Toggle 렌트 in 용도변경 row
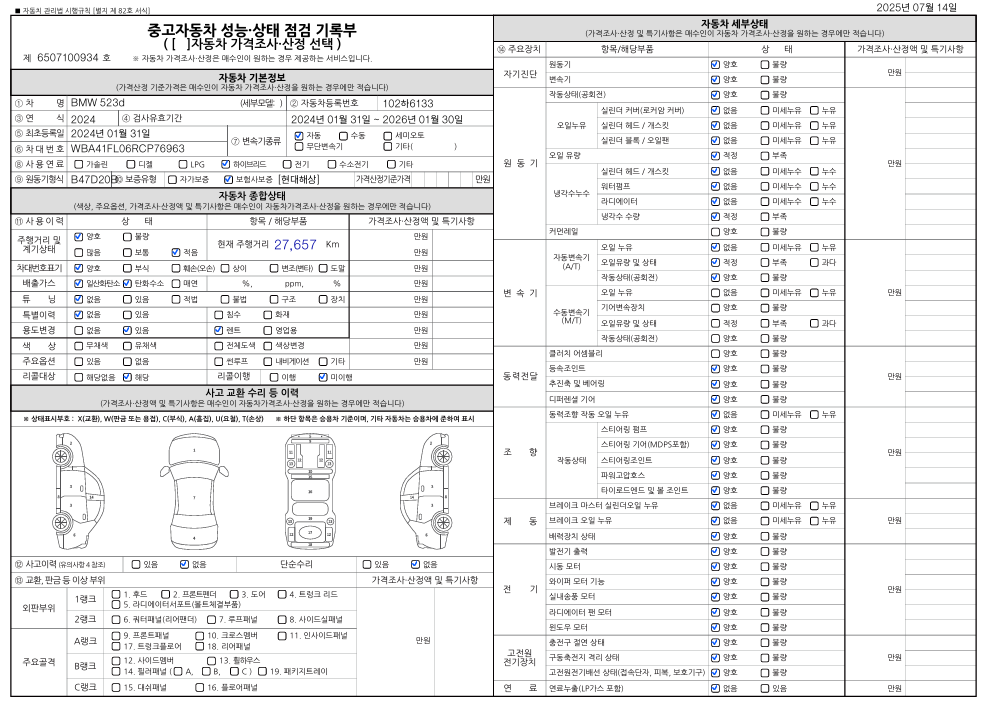The width and height of the screenshot is (989, 701). pos(219,330)
